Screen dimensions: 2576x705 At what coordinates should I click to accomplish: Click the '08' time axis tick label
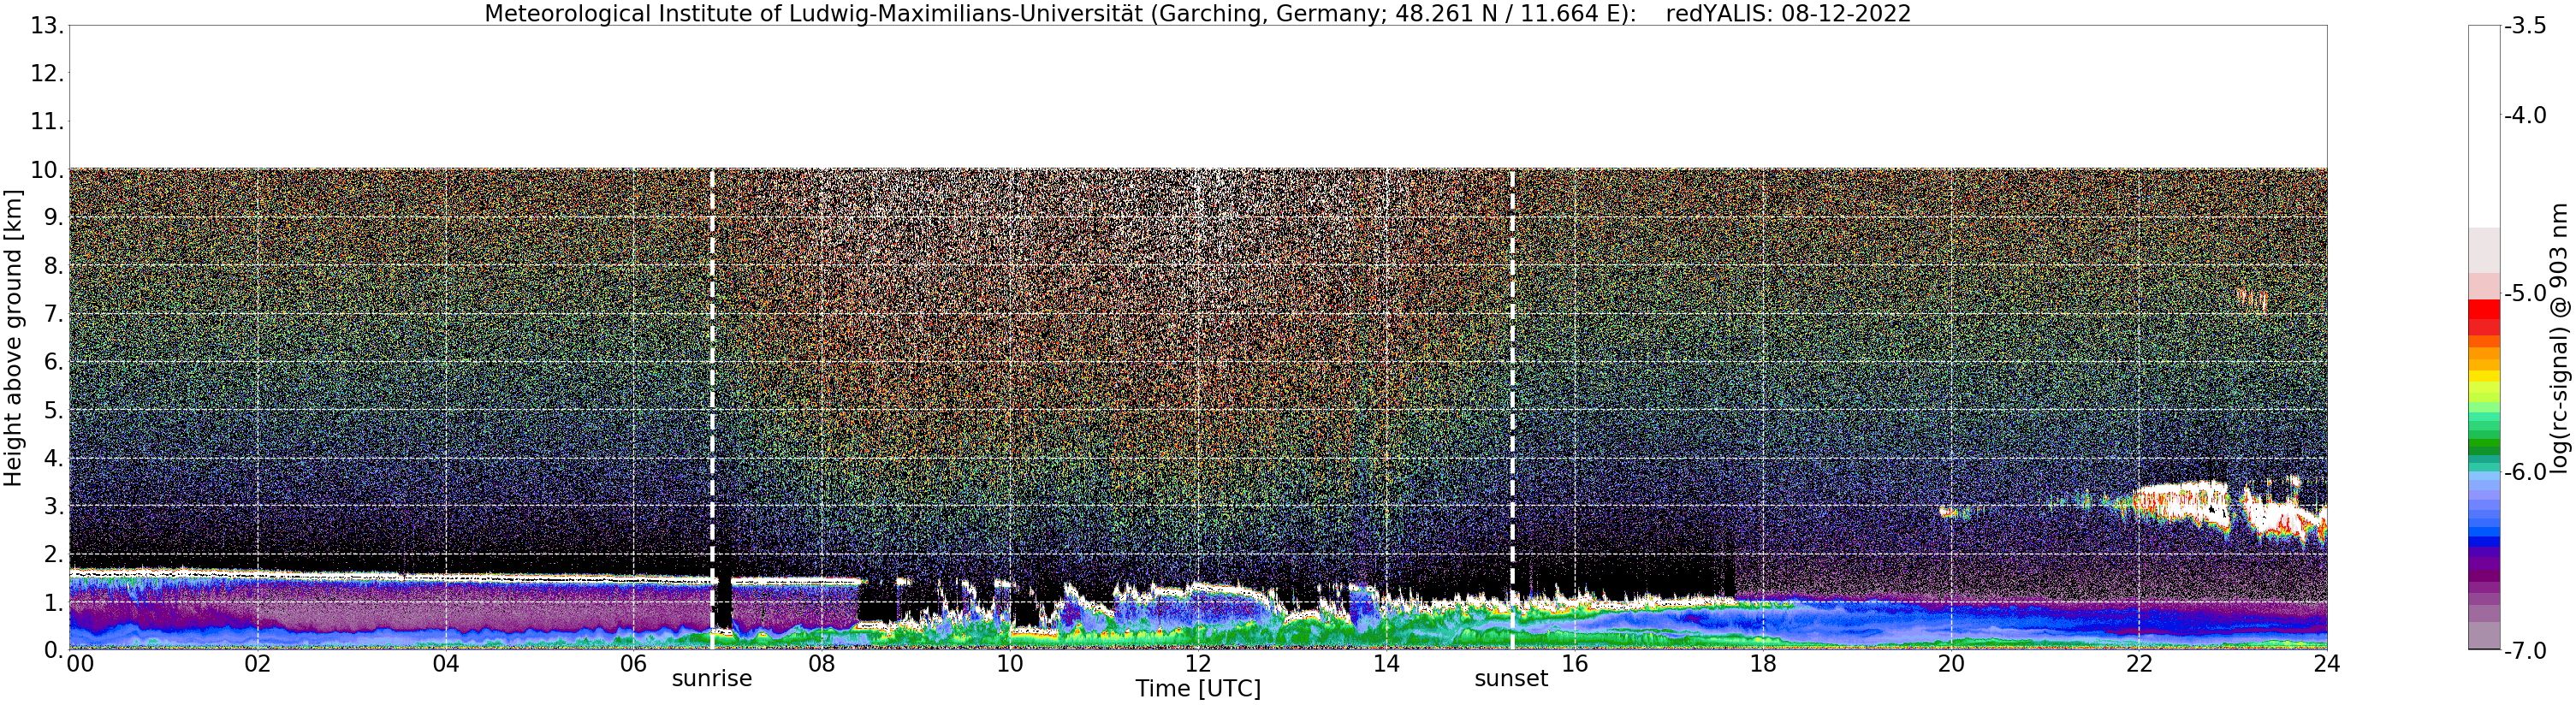[822, 664]
